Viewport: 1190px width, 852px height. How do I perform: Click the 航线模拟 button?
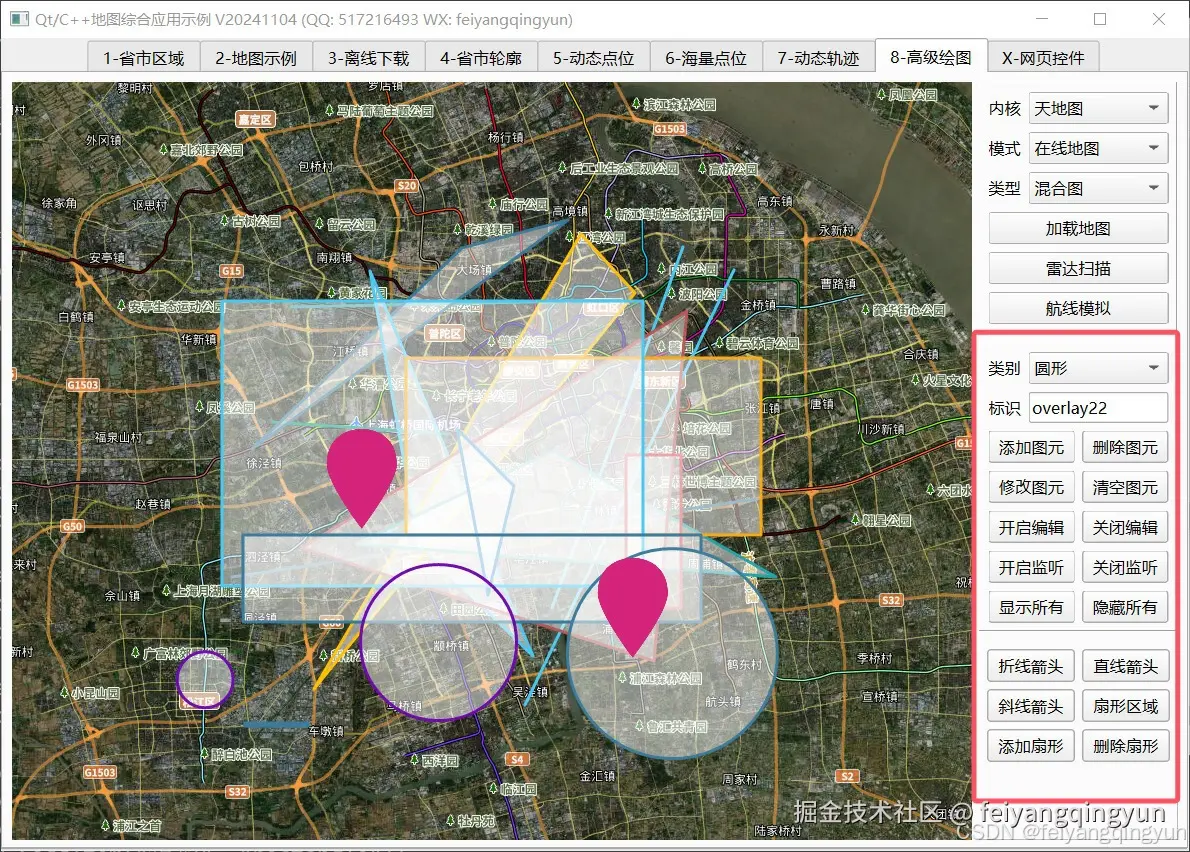[x=1078, y=308]
